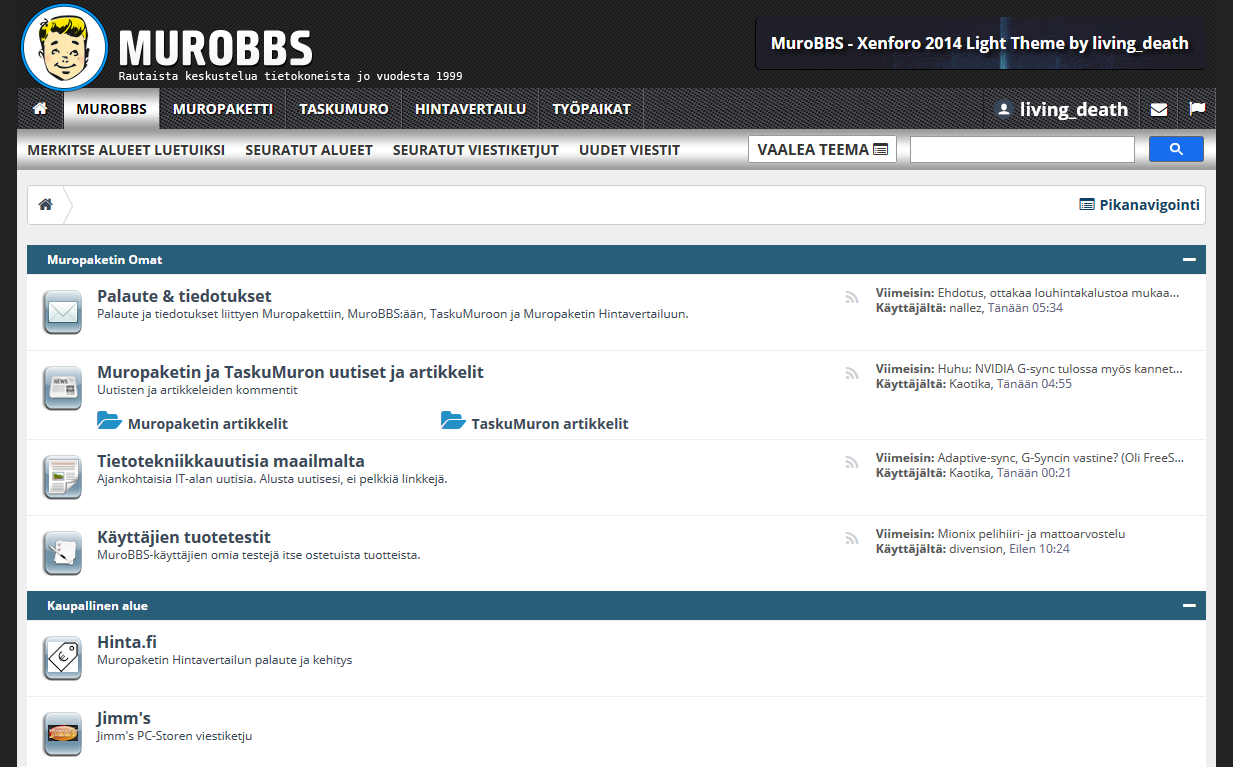The width and height of the screenshot is (1233, 767).
Task: Switch theme with VAALEA TEEMA button
Action: coord(822,149)
